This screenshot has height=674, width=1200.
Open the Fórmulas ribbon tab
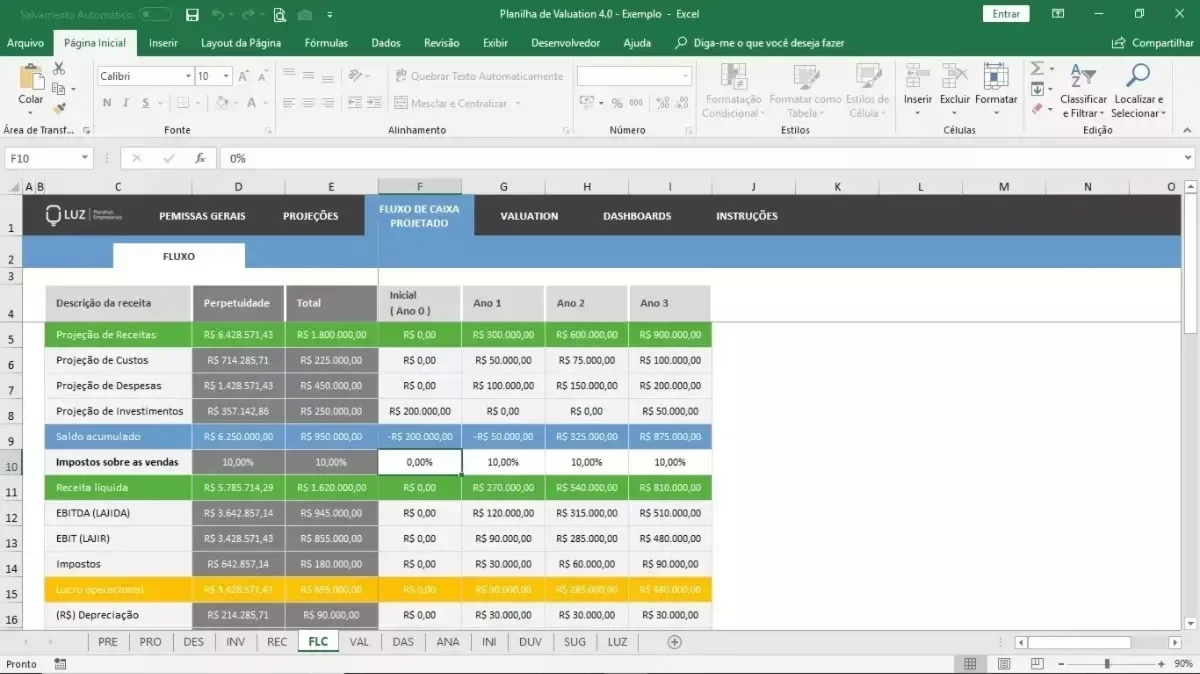326,43
